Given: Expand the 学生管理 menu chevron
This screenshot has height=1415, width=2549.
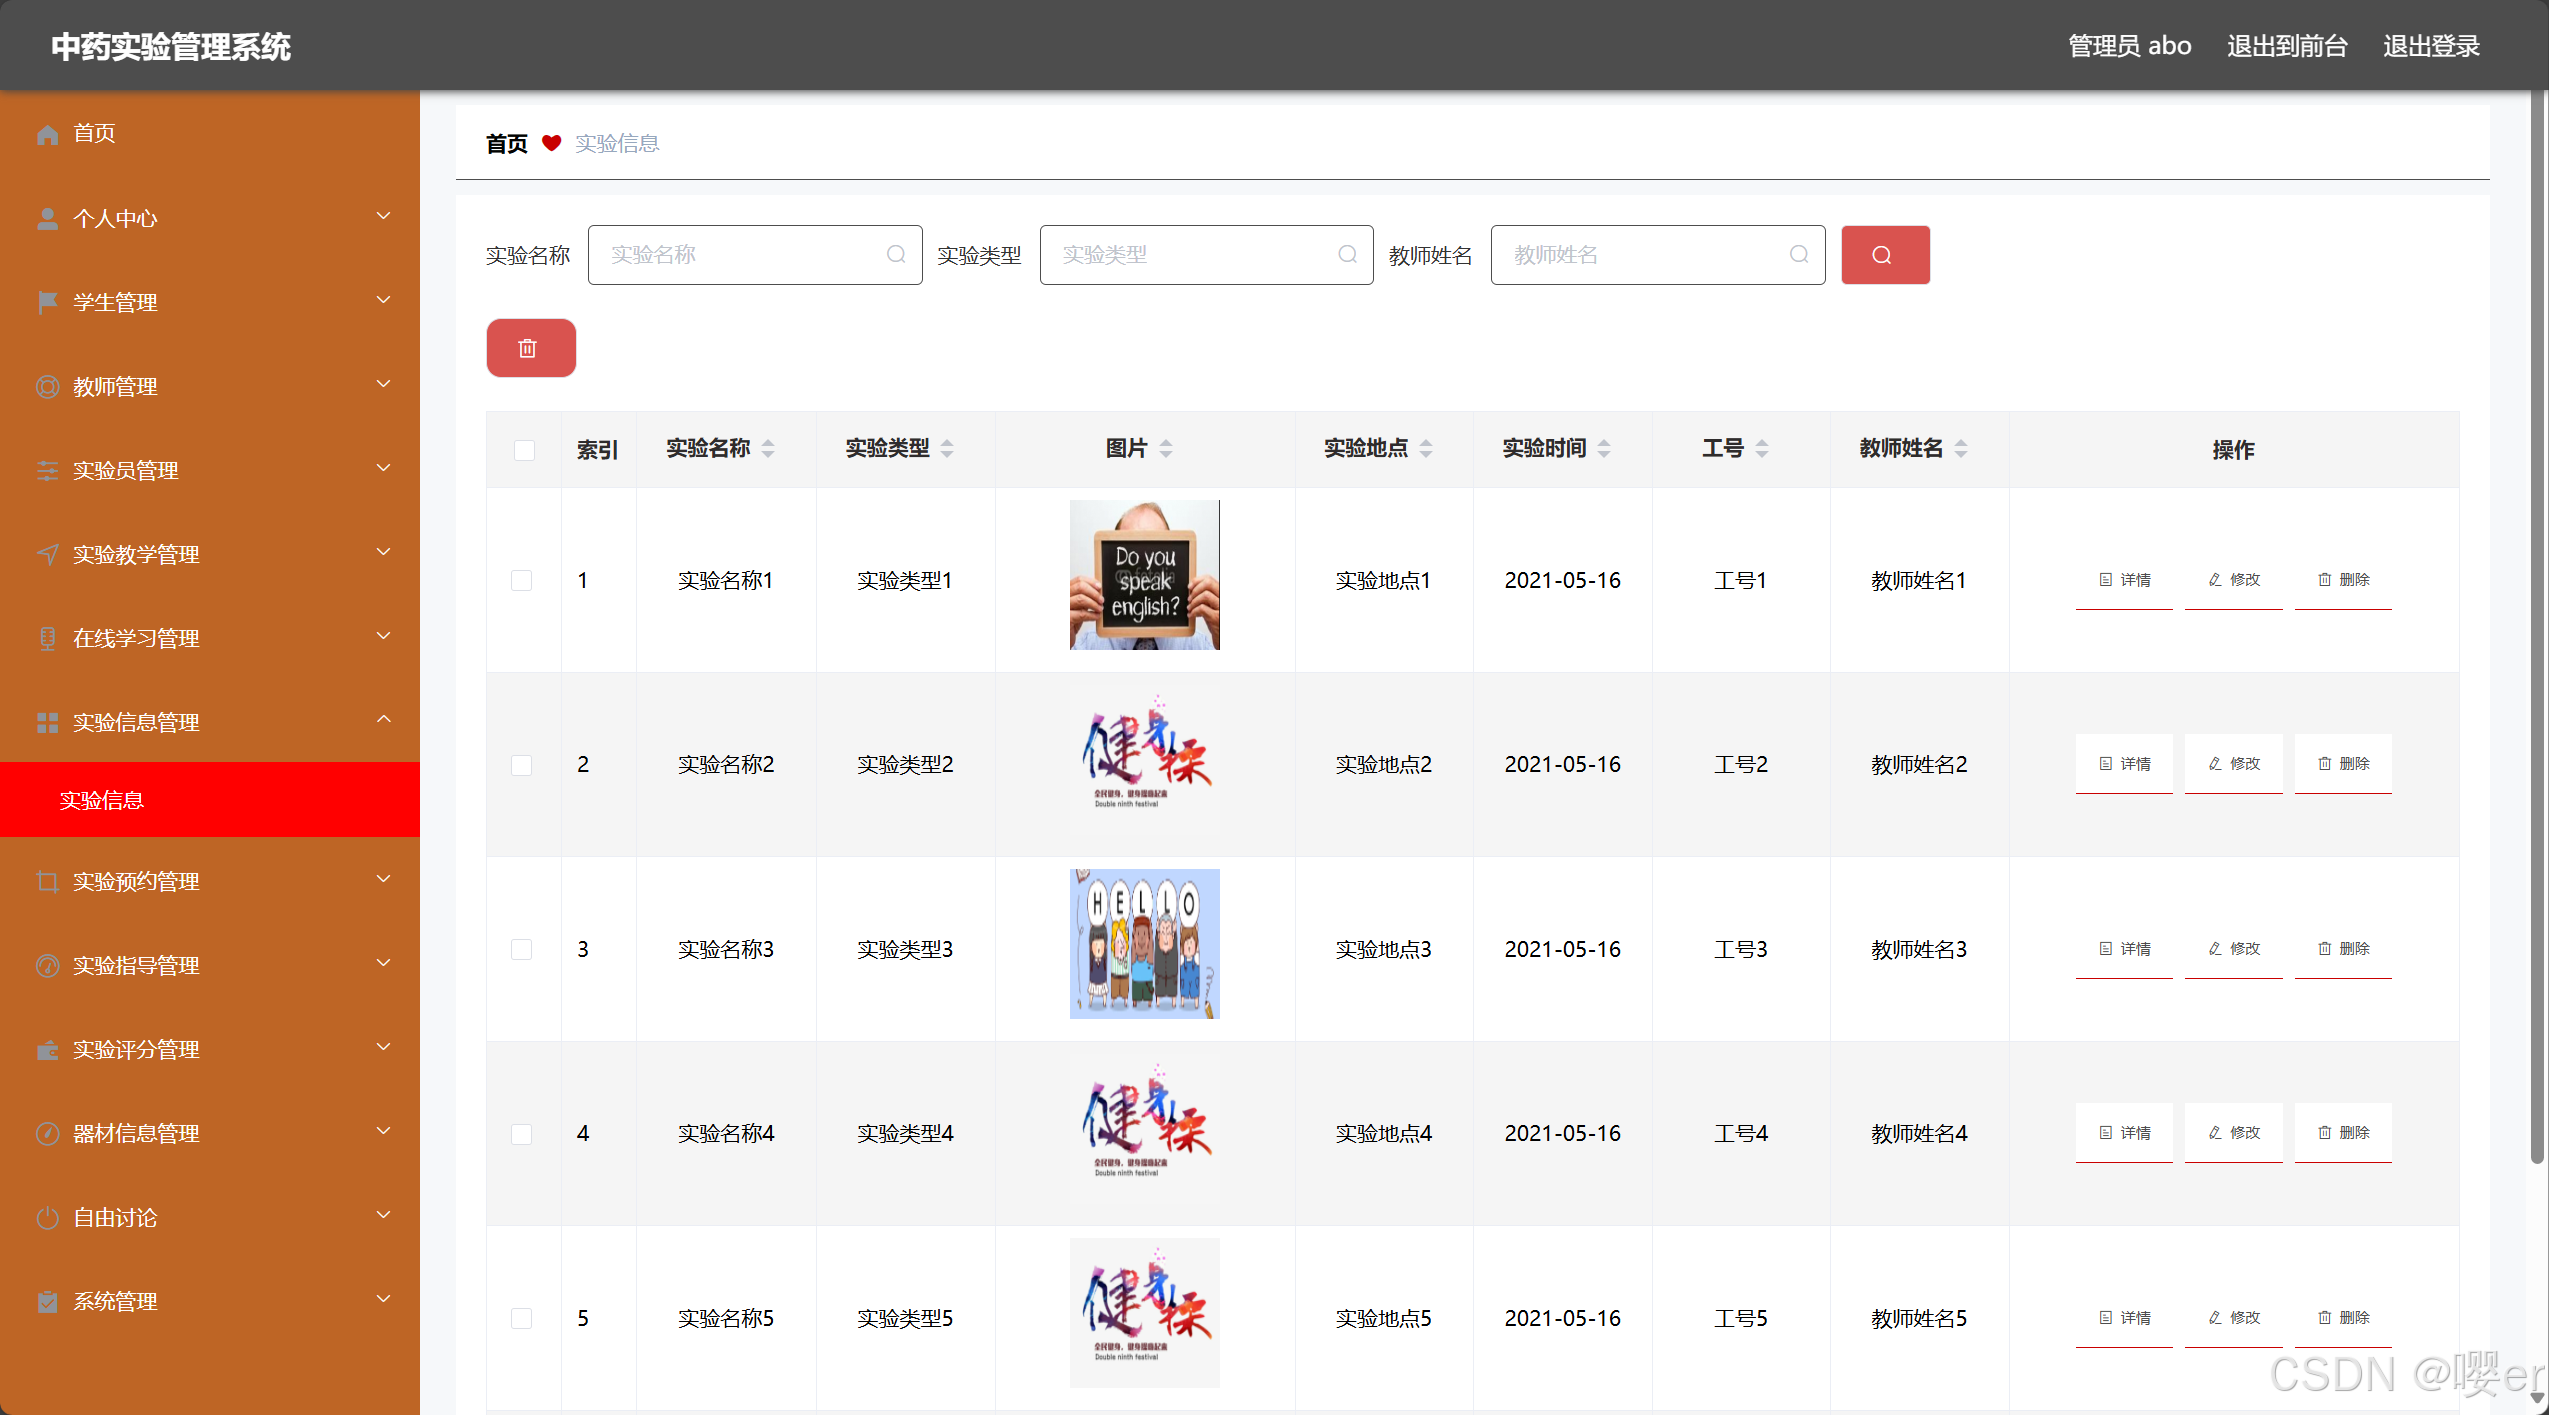Looking at the screenshot, I should click(x=383, y=300).
